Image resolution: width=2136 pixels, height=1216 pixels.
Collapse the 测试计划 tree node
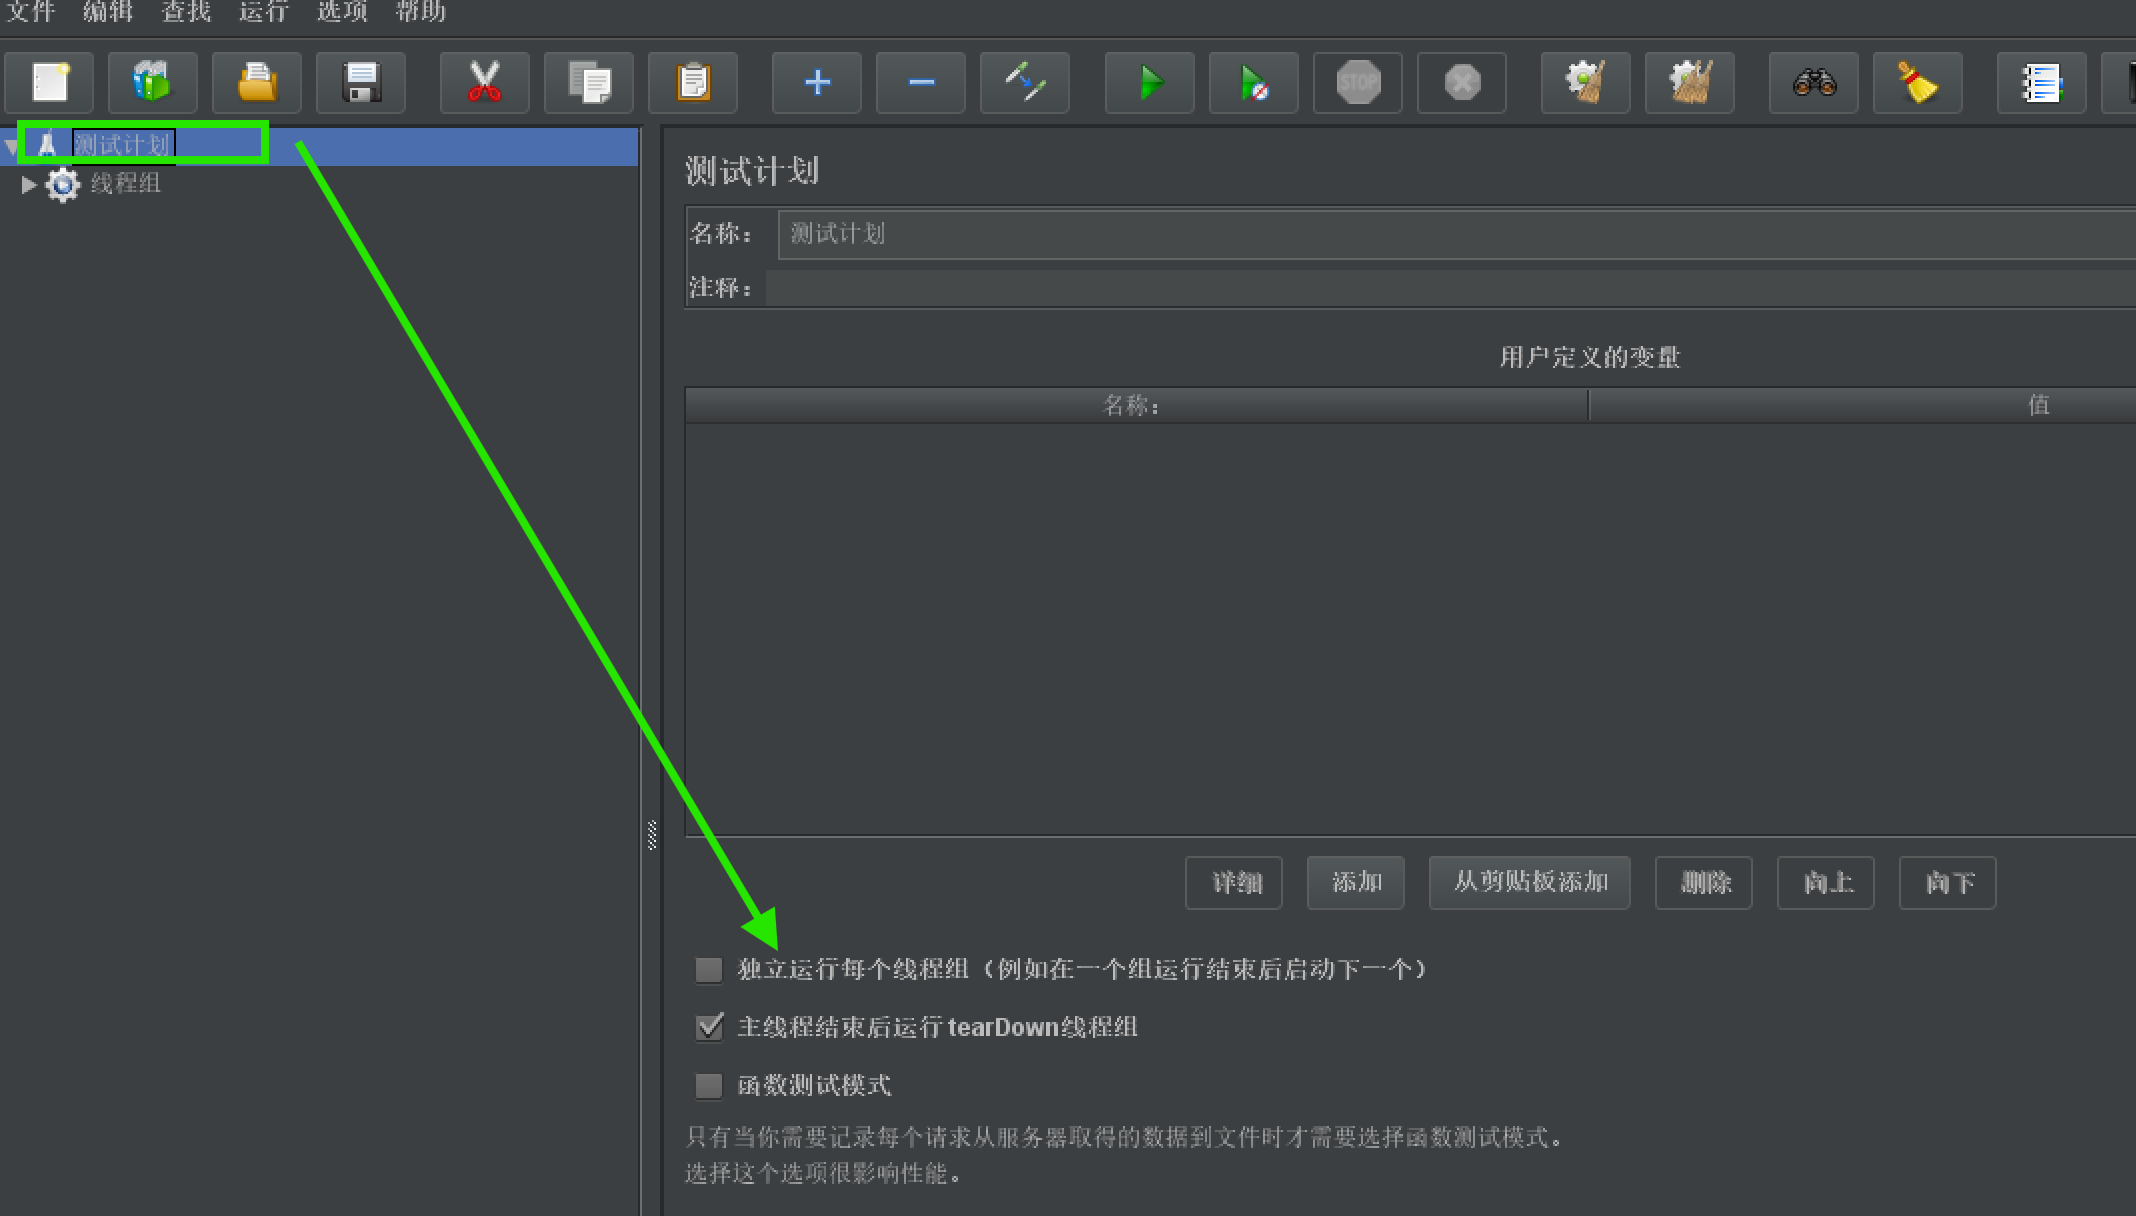click(x=11, y=147)
